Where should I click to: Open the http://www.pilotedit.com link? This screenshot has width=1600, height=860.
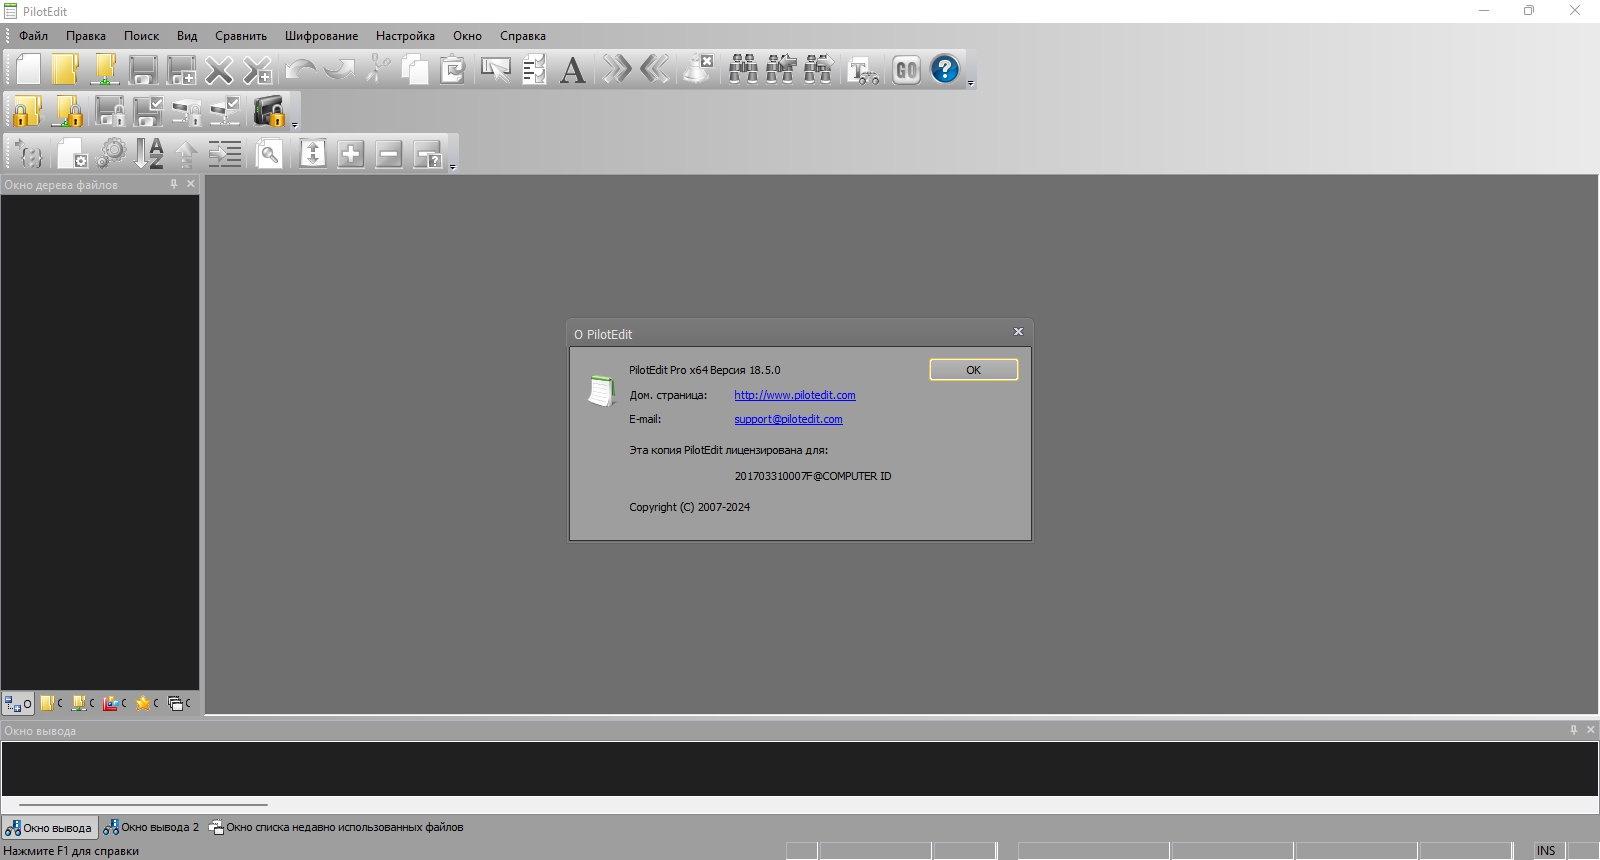pyautogui.click(x=795, y=395)
